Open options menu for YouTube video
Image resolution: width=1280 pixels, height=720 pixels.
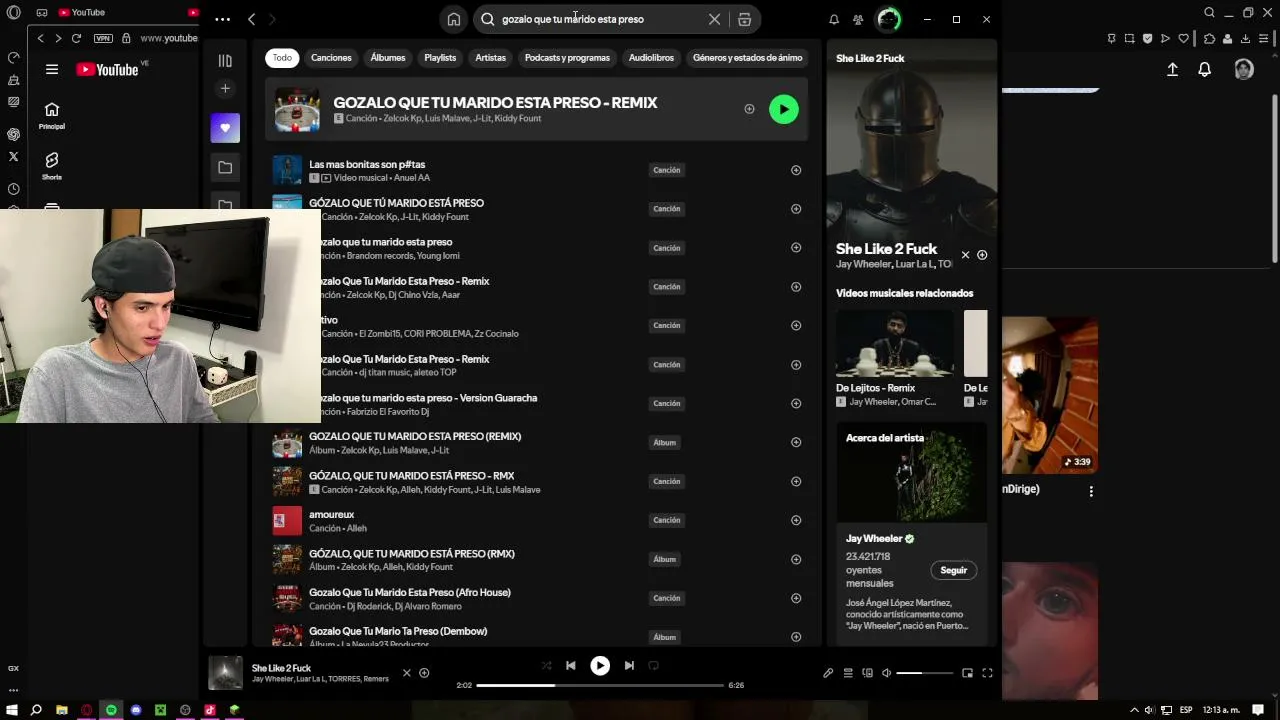click(1091, 491)
